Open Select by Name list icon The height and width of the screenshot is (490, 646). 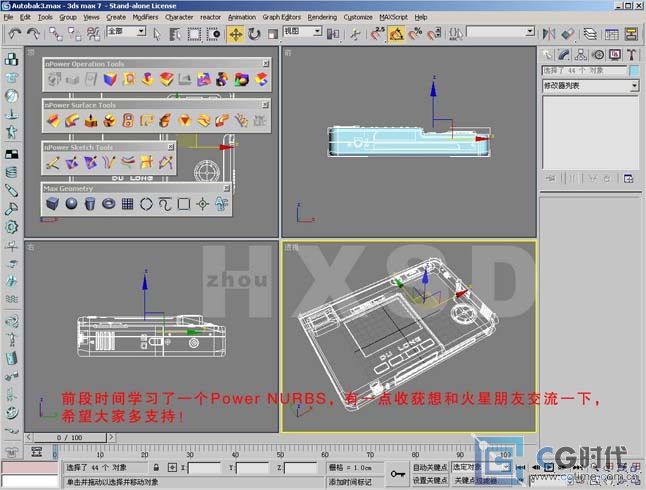(175, 34)
